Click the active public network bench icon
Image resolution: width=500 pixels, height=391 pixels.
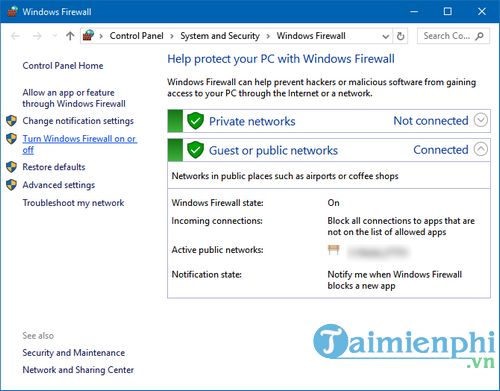click(x=333, y=250)
